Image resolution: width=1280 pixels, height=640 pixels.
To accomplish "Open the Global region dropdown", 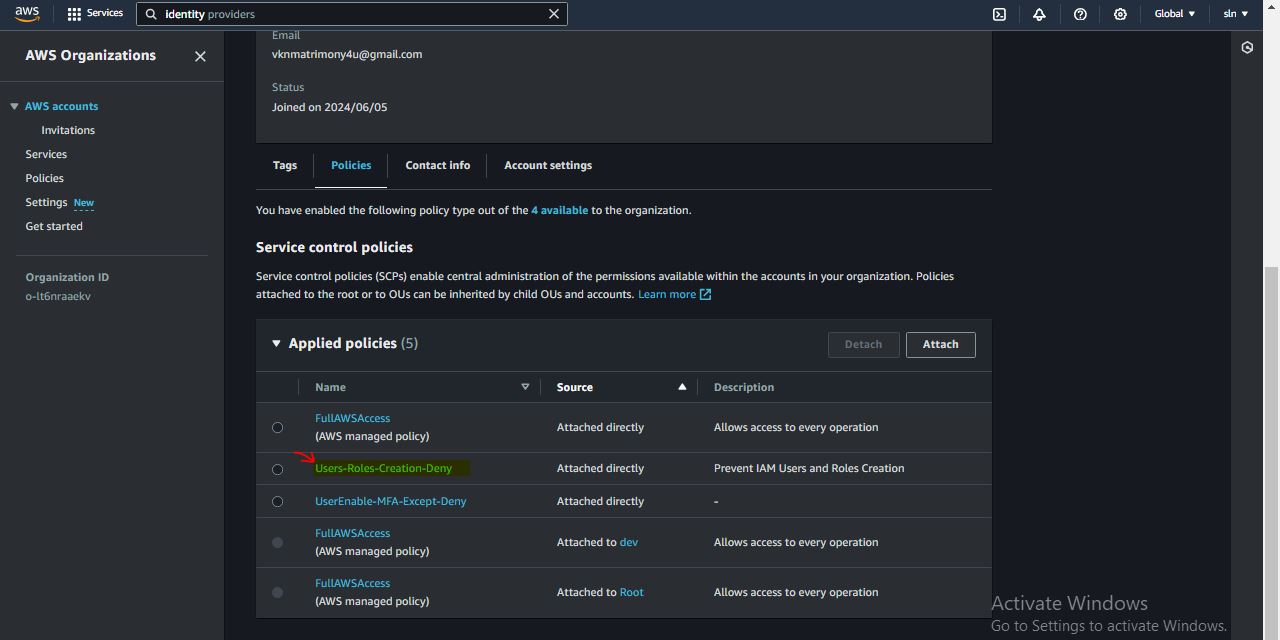I will (x=1174, y=14).
